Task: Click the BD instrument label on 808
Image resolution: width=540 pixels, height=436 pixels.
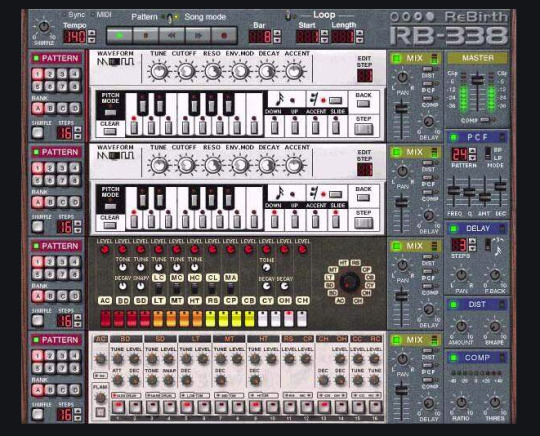Action: tap(123, 301)
